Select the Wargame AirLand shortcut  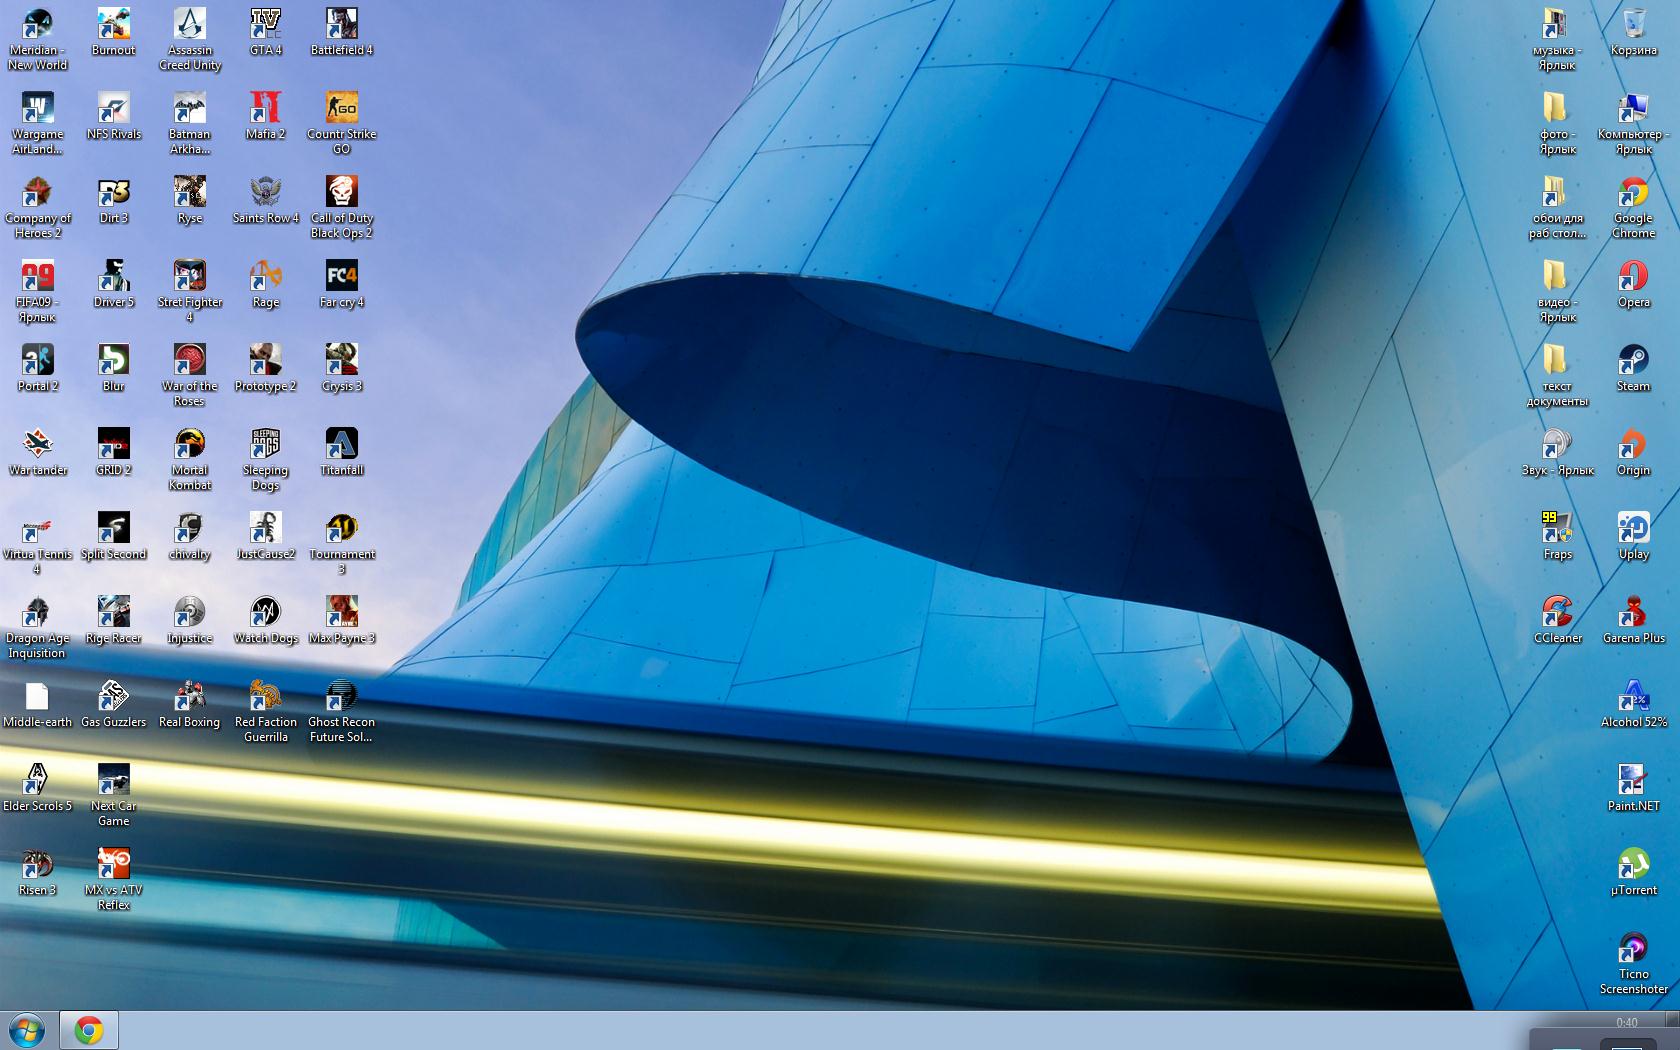pos(37,123)
